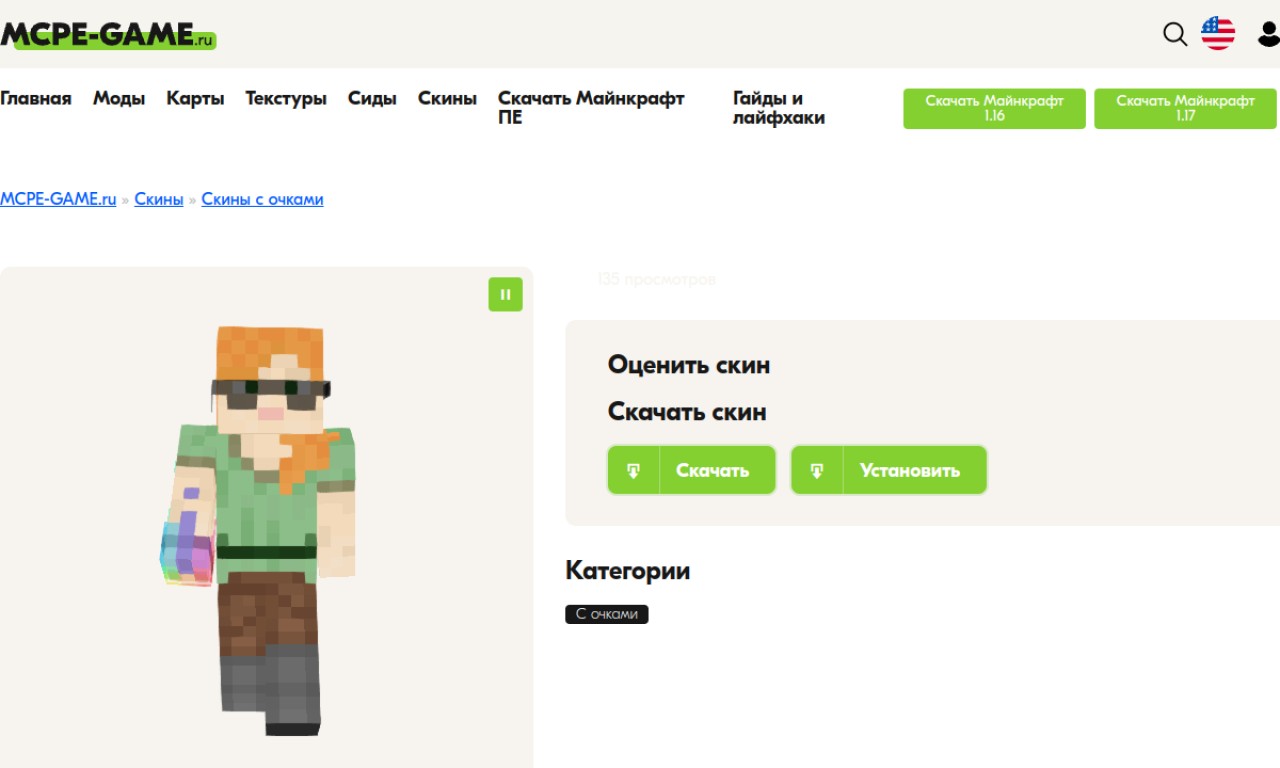
Task: Open the С очками category tag
Action: click(x=607, y=614)
